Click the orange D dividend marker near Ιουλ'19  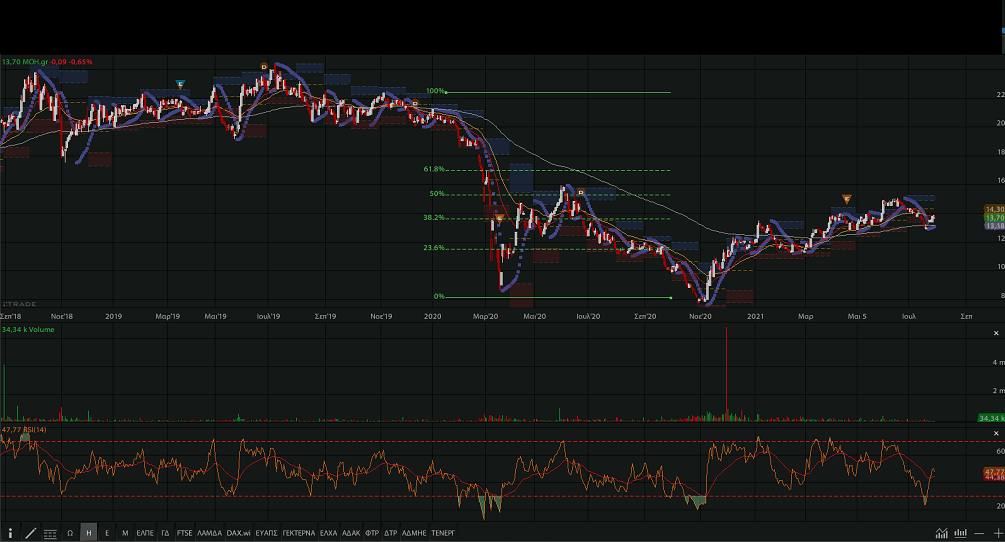point(264,67)
